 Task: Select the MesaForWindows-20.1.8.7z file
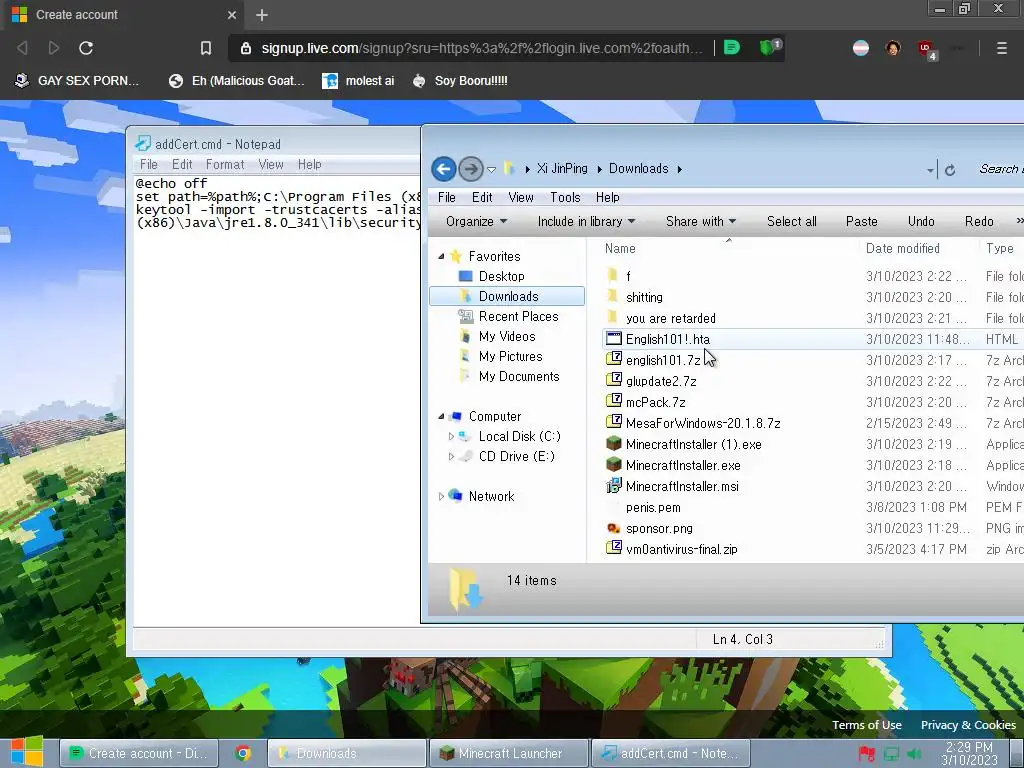(703, 423)
